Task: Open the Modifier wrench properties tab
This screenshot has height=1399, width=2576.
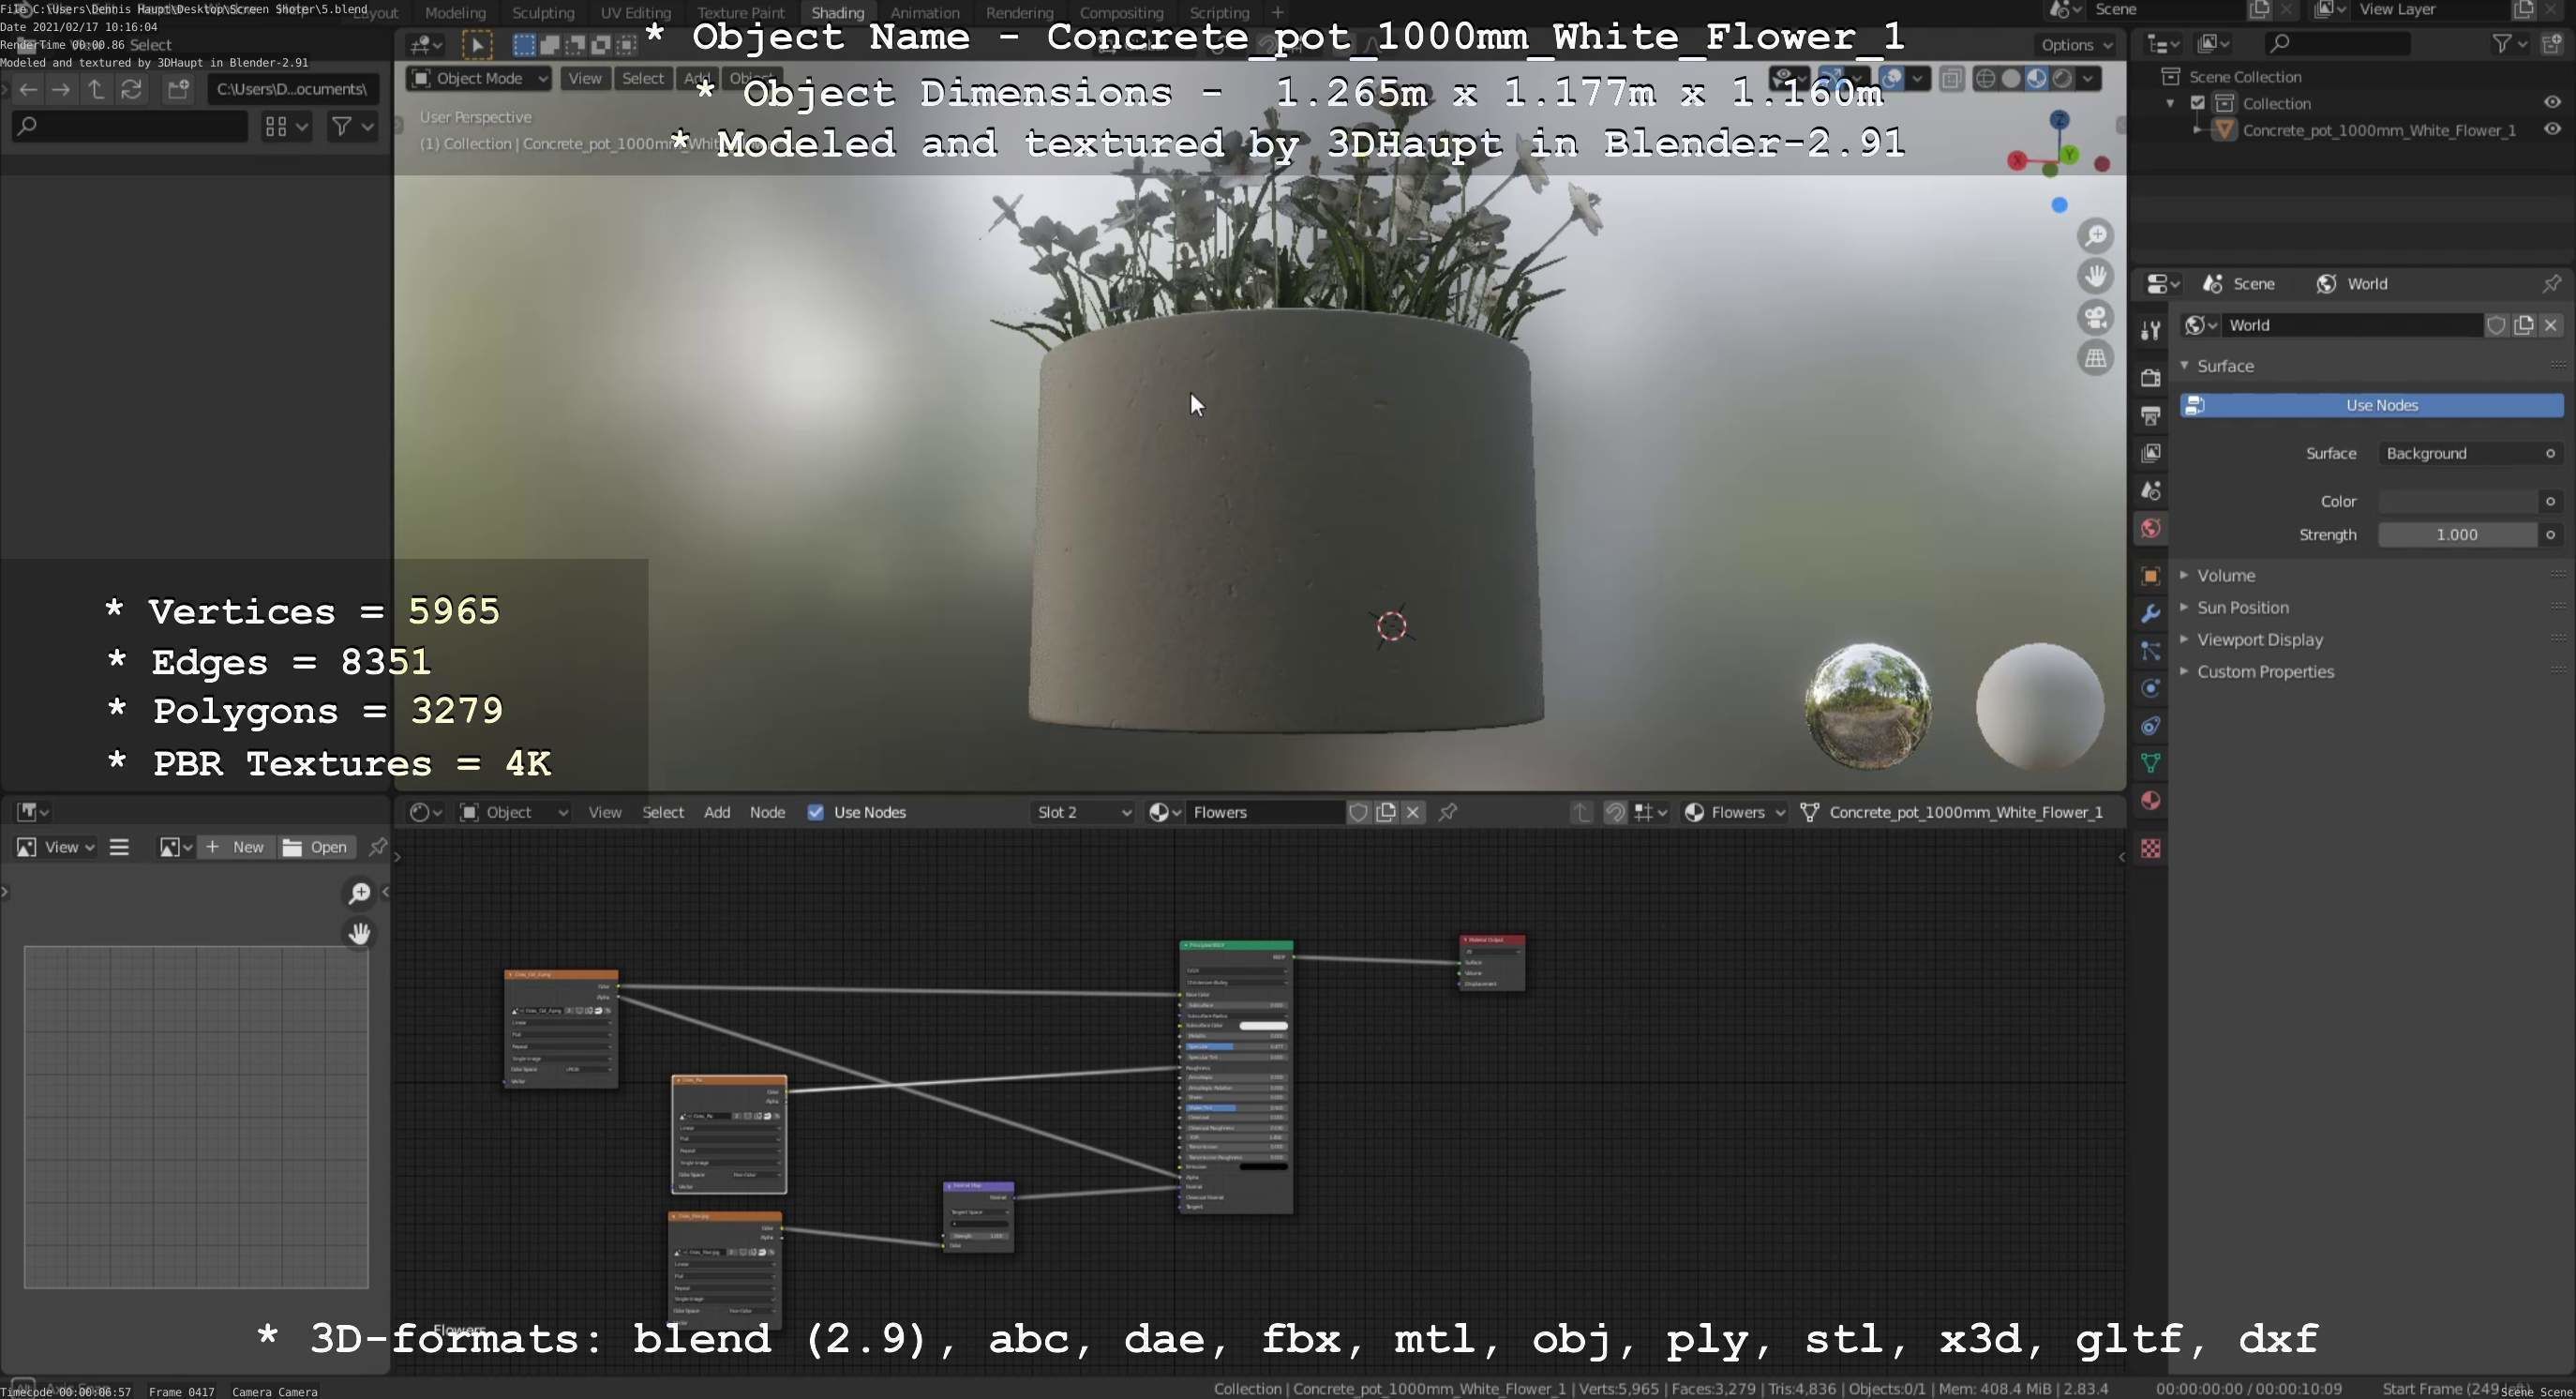Action: pyautogui.click(x=2150, y=613)
